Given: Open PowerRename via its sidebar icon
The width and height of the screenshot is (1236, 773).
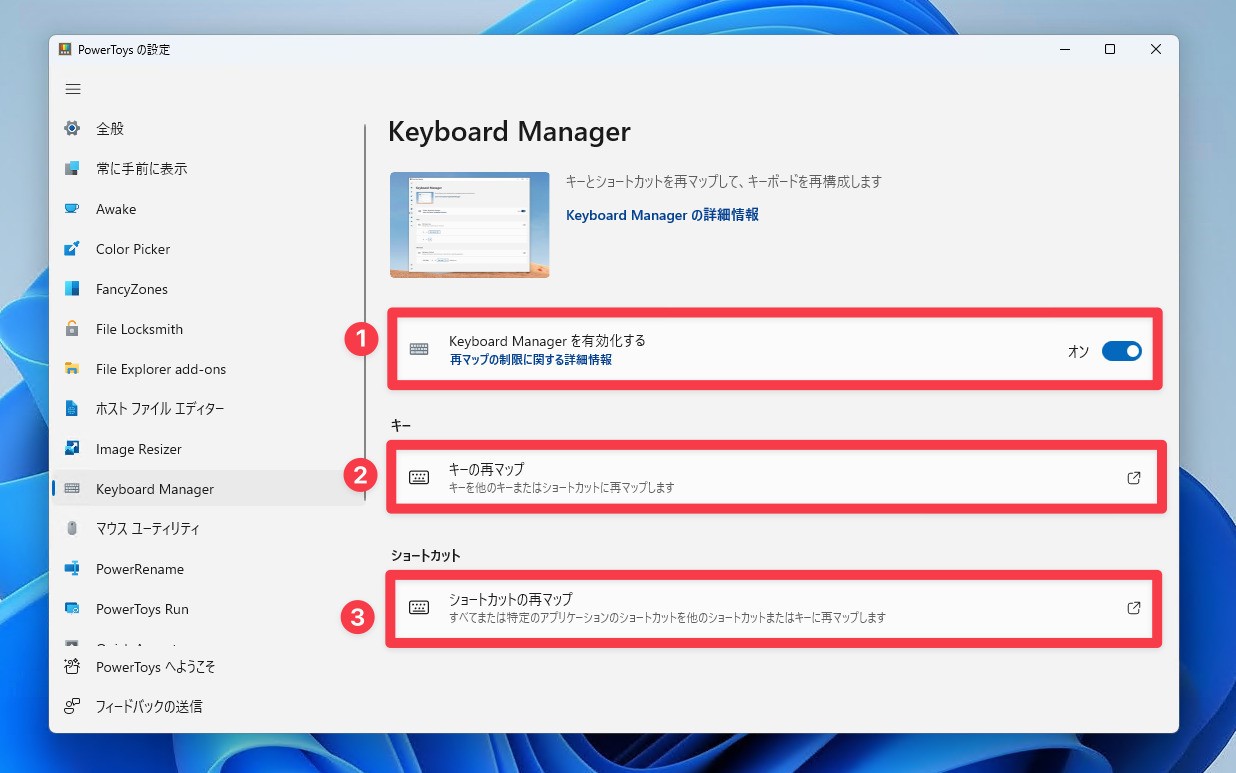Looking at the screenshot, I should point(73,569).
